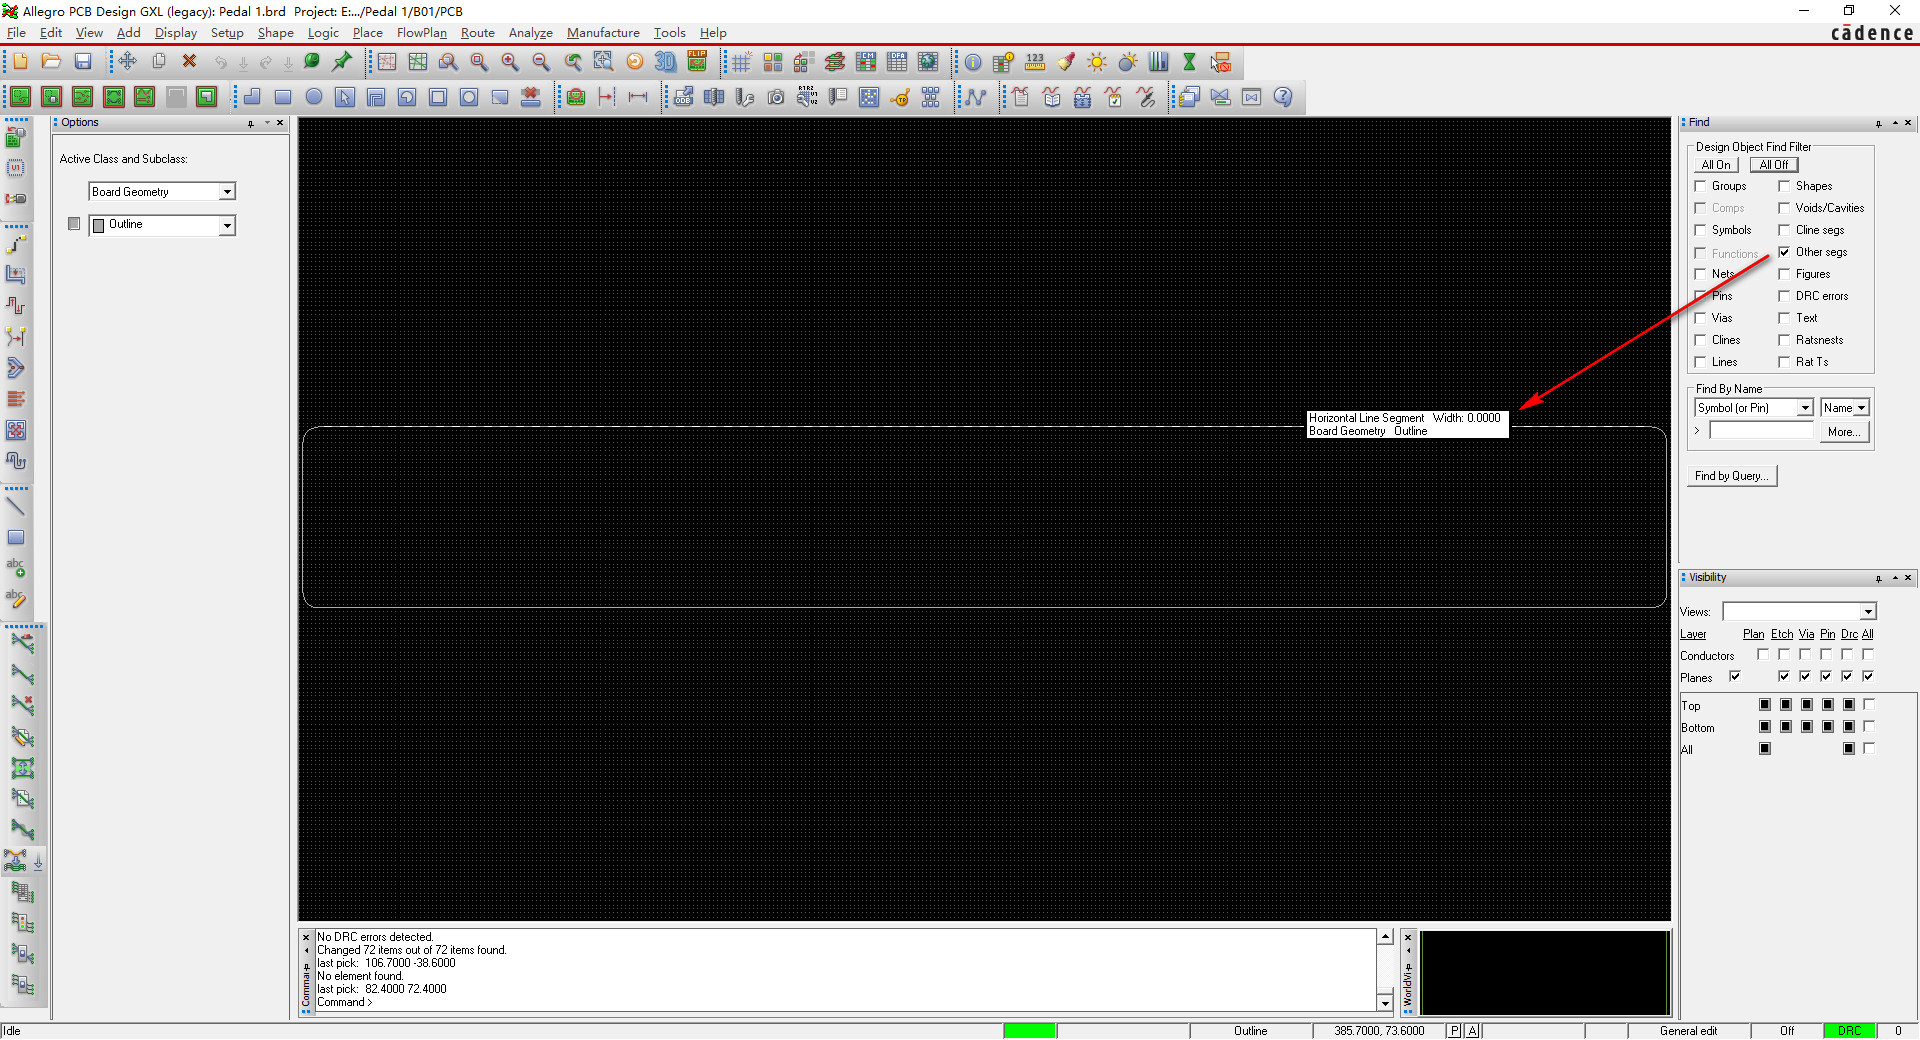Select the Measure ruler icon

point(1035,62)
